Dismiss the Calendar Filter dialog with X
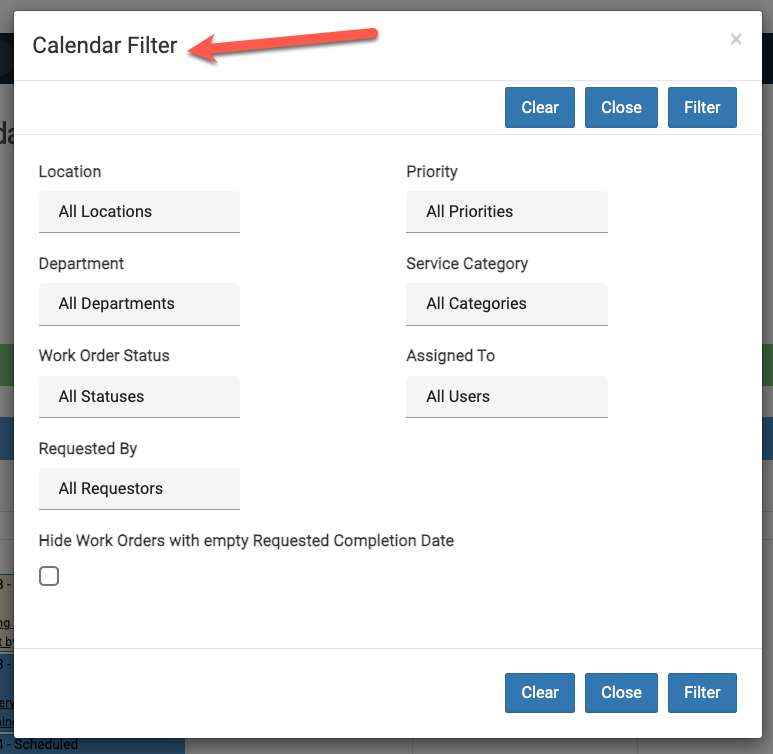773x754 pixels. 736,40
